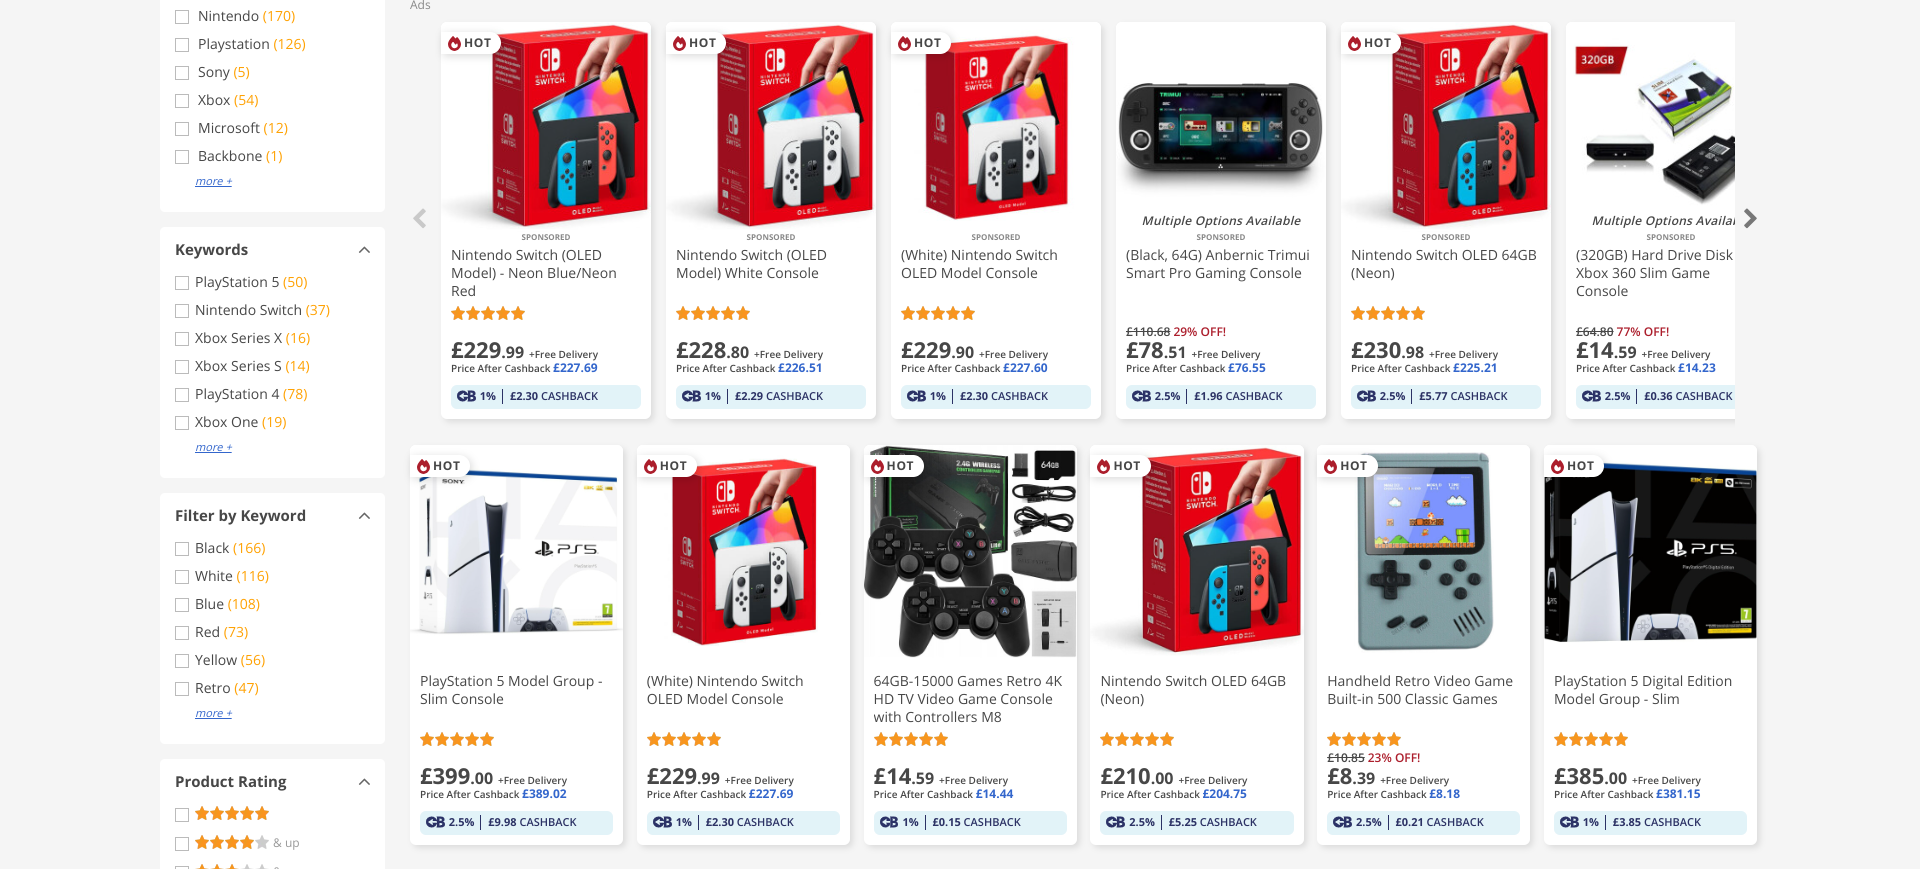This screenshot has width=1920, height=869.
Task: Click the 320GB badge on the Xbox 360 ad
Action: 1598,60
